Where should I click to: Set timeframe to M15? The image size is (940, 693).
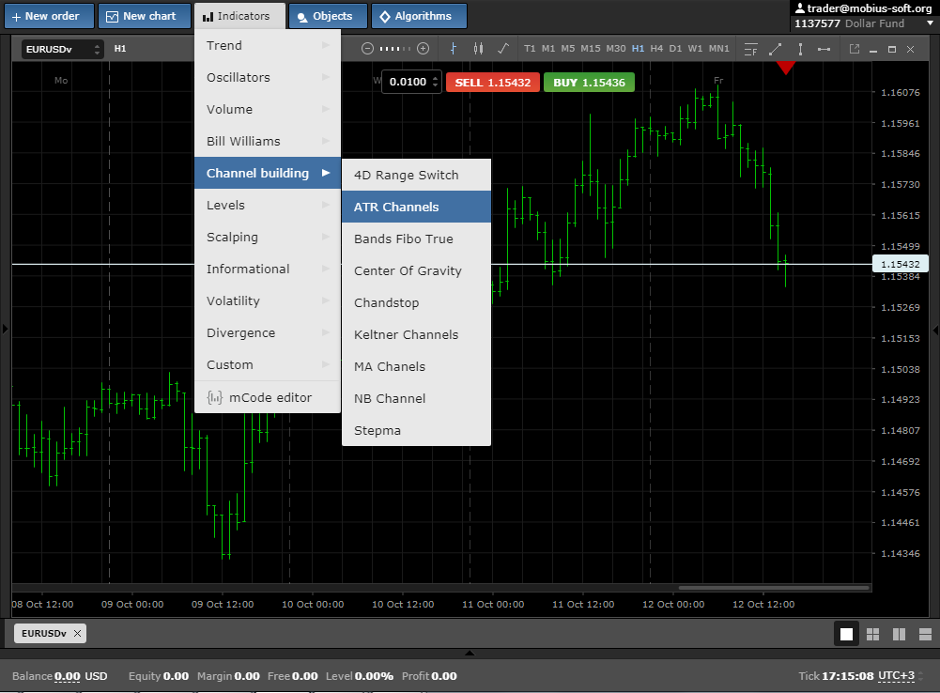point(590,49)
